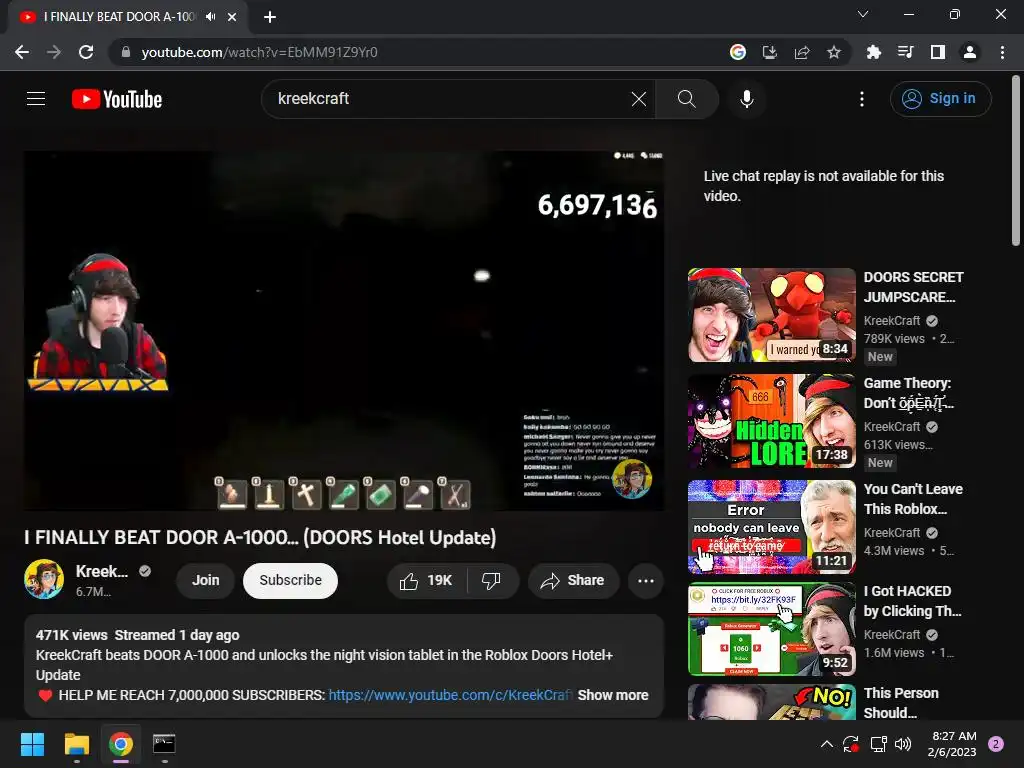Open Game Theory: Don't open video title
Viewport: 1024px width, 768px height.
[908, 393]
